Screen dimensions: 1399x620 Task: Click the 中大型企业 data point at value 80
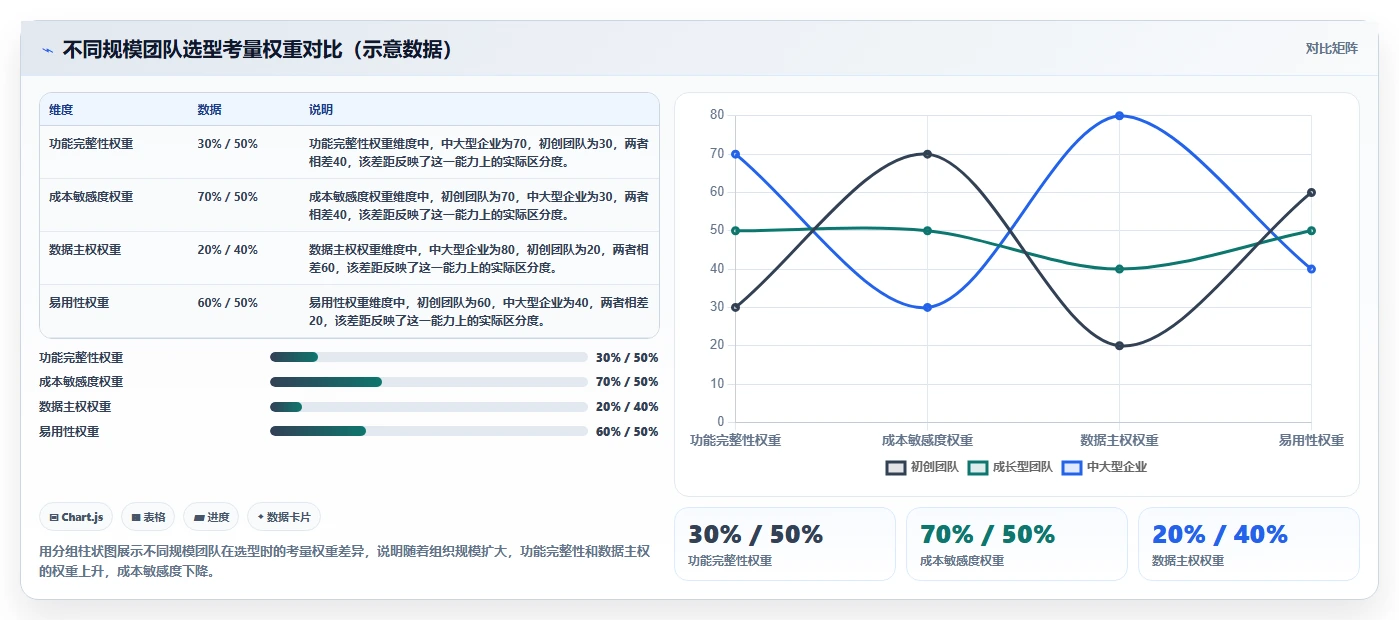point(1119,115)
